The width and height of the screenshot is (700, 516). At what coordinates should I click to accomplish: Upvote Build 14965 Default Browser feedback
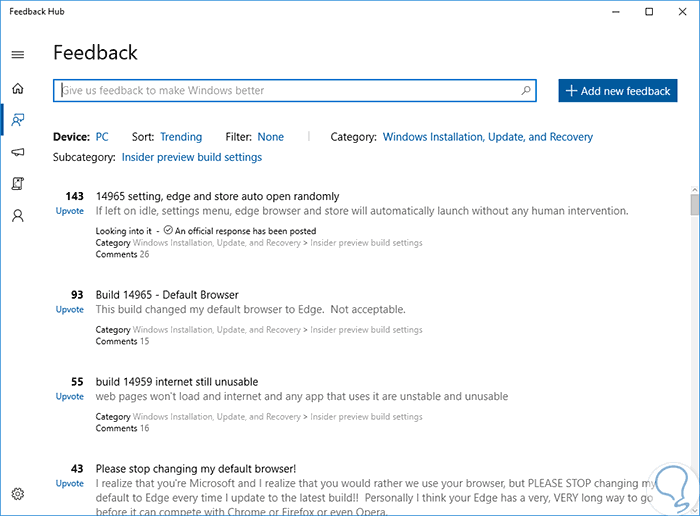pyautogui.click(x=70, y=310)
